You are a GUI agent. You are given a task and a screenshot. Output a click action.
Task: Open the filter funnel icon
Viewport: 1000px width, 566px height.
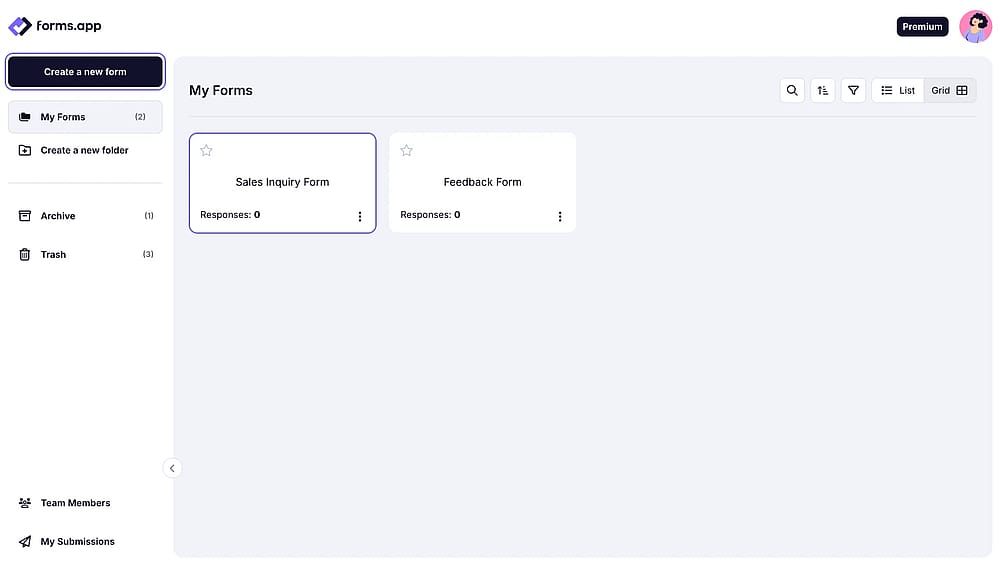pos(853,91)
